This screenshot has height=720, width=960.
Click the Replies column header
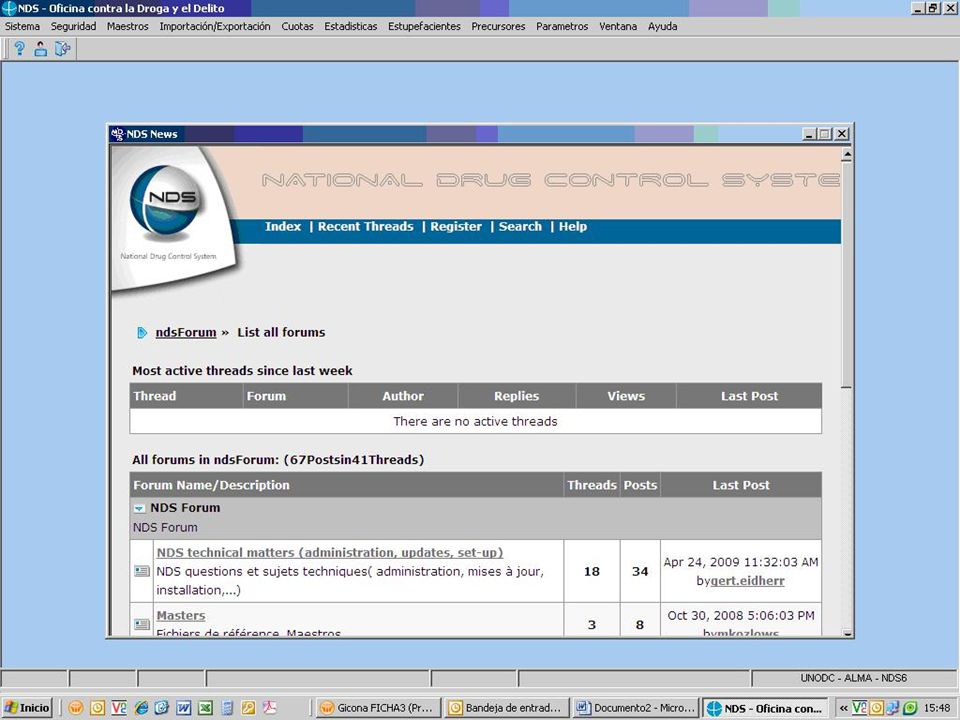[x=516, y=396]
